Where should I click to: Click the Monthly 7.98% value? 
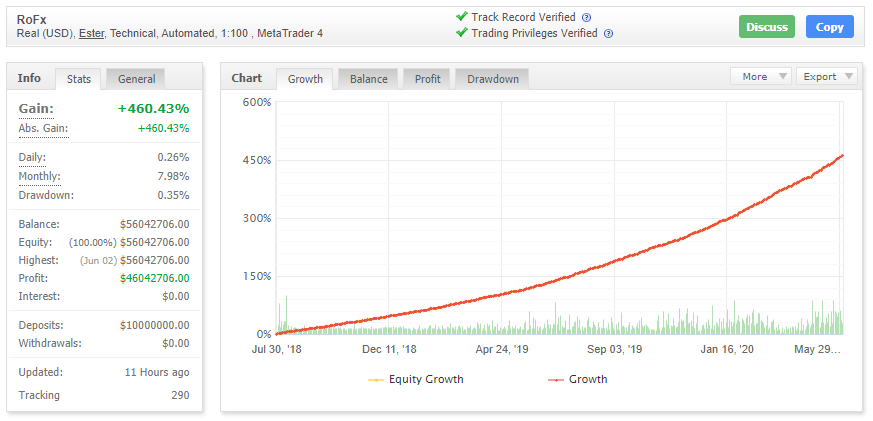[173, 177]
